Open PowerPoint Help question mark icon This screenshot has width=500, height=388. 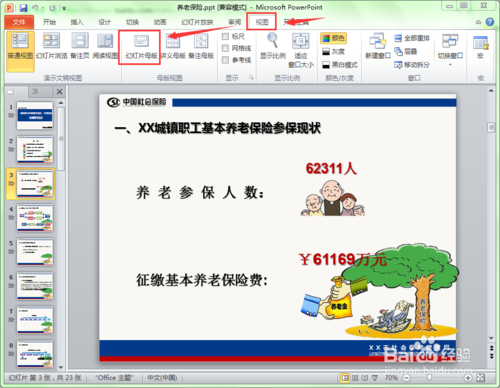pos(490,22)
